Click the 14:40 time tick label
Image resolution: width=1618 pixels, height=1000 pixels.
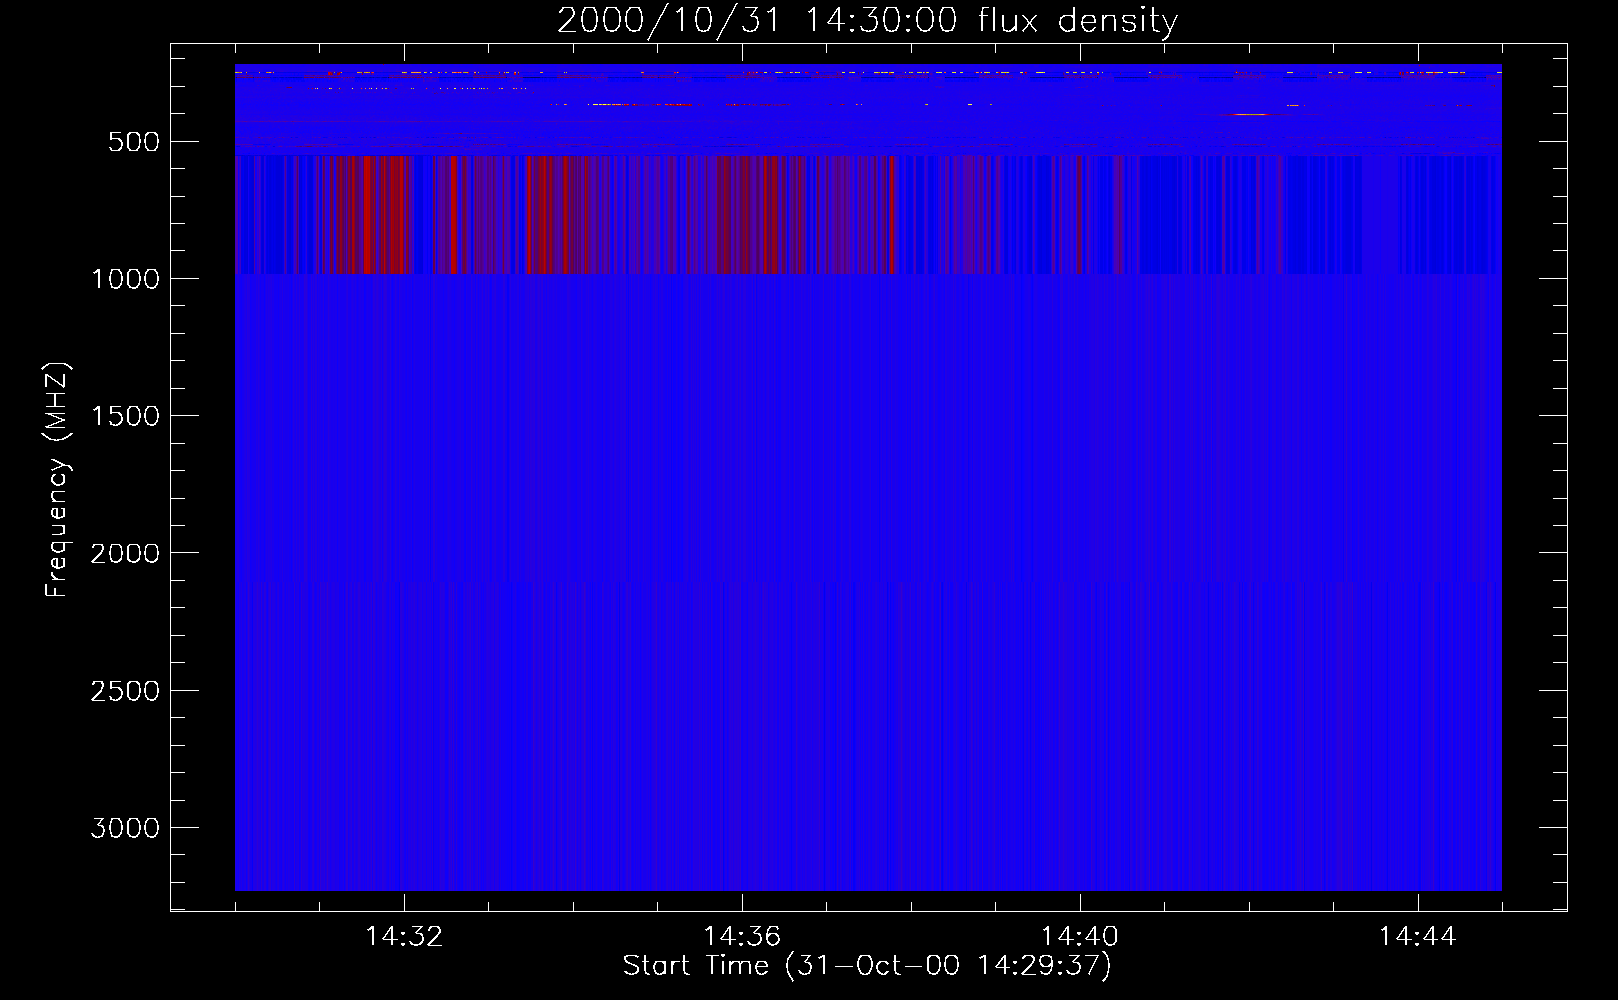click(1080, 937)
